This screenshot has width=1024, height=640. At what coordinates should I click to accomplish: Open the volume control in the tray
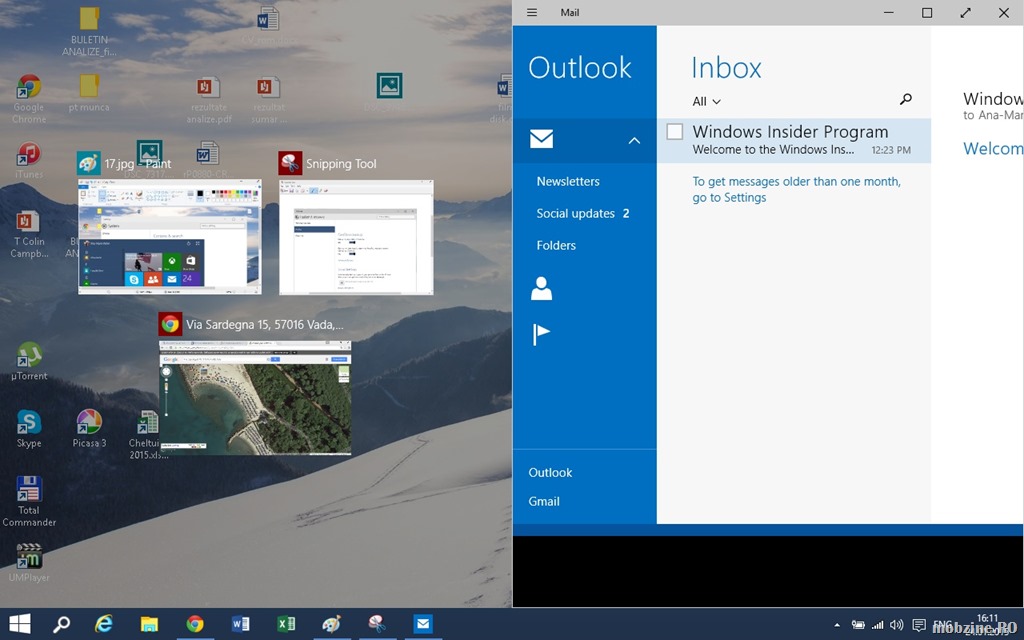coord(897,625)
